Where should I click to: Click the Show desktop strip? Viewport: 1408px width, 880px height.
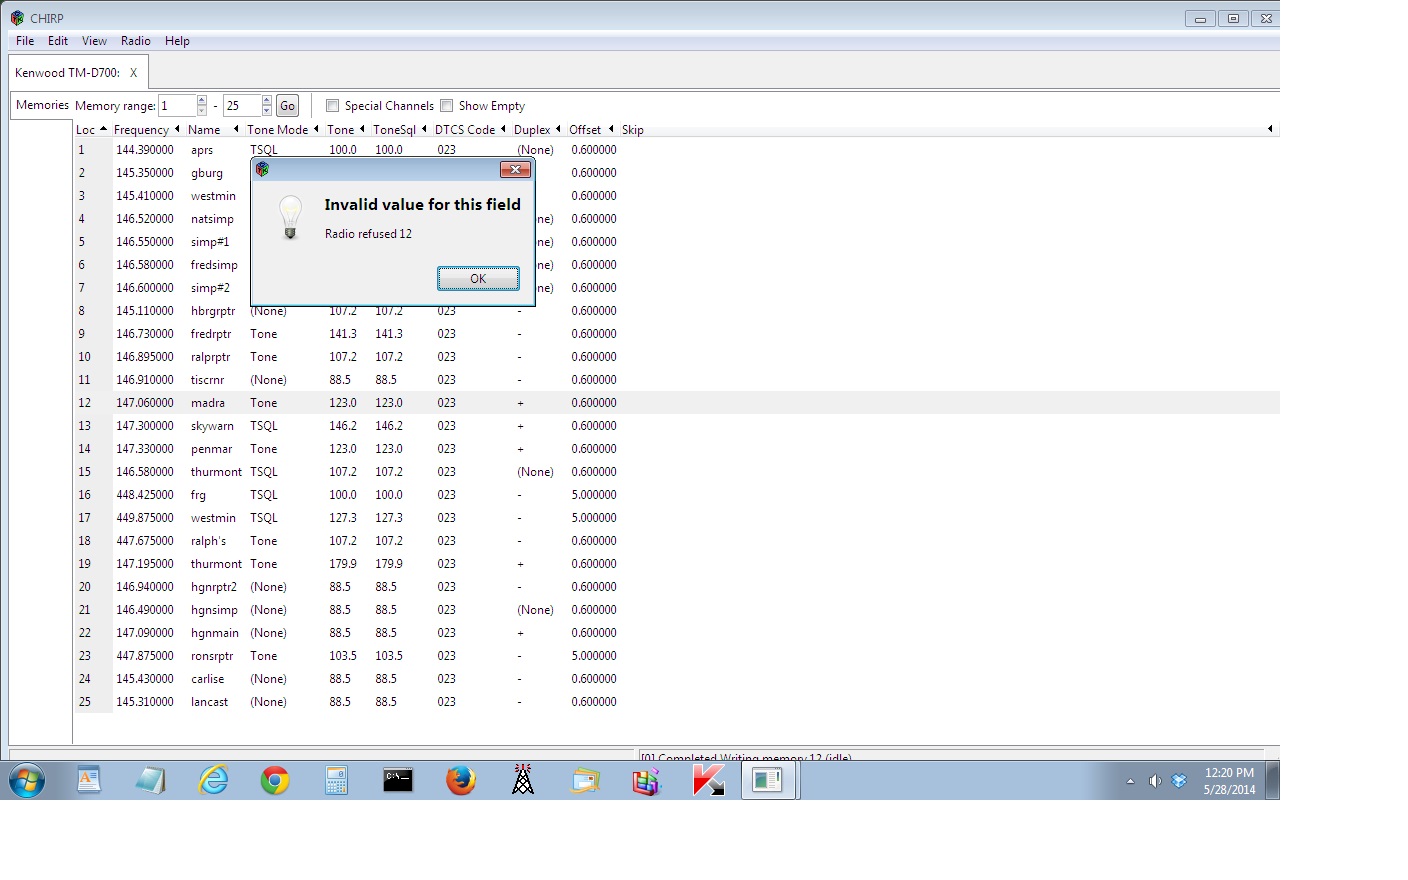[1273, 780]
